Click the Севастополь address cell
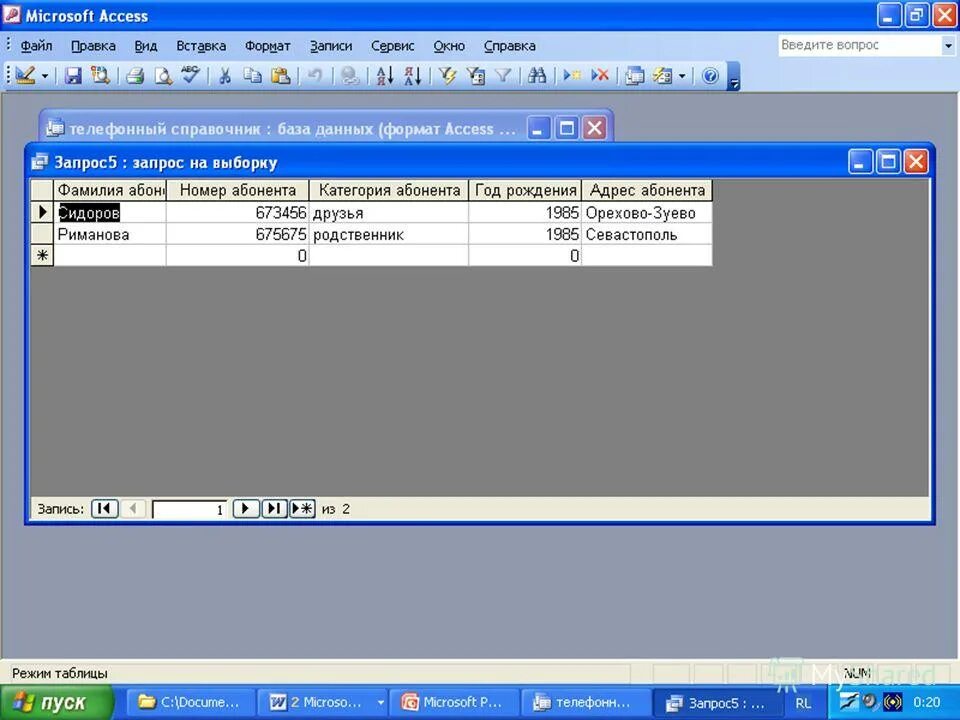This screenshot has height=720, width=960. coord(647,234)
